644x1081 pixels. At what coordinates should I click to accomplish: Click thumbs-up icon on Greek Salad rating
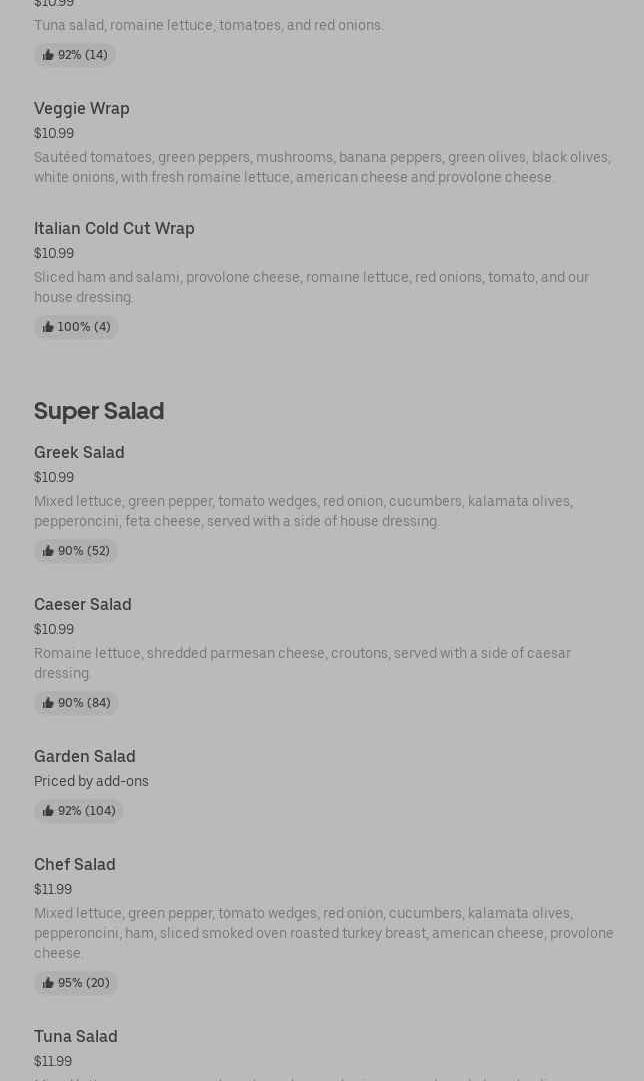(x=48, y=551)
